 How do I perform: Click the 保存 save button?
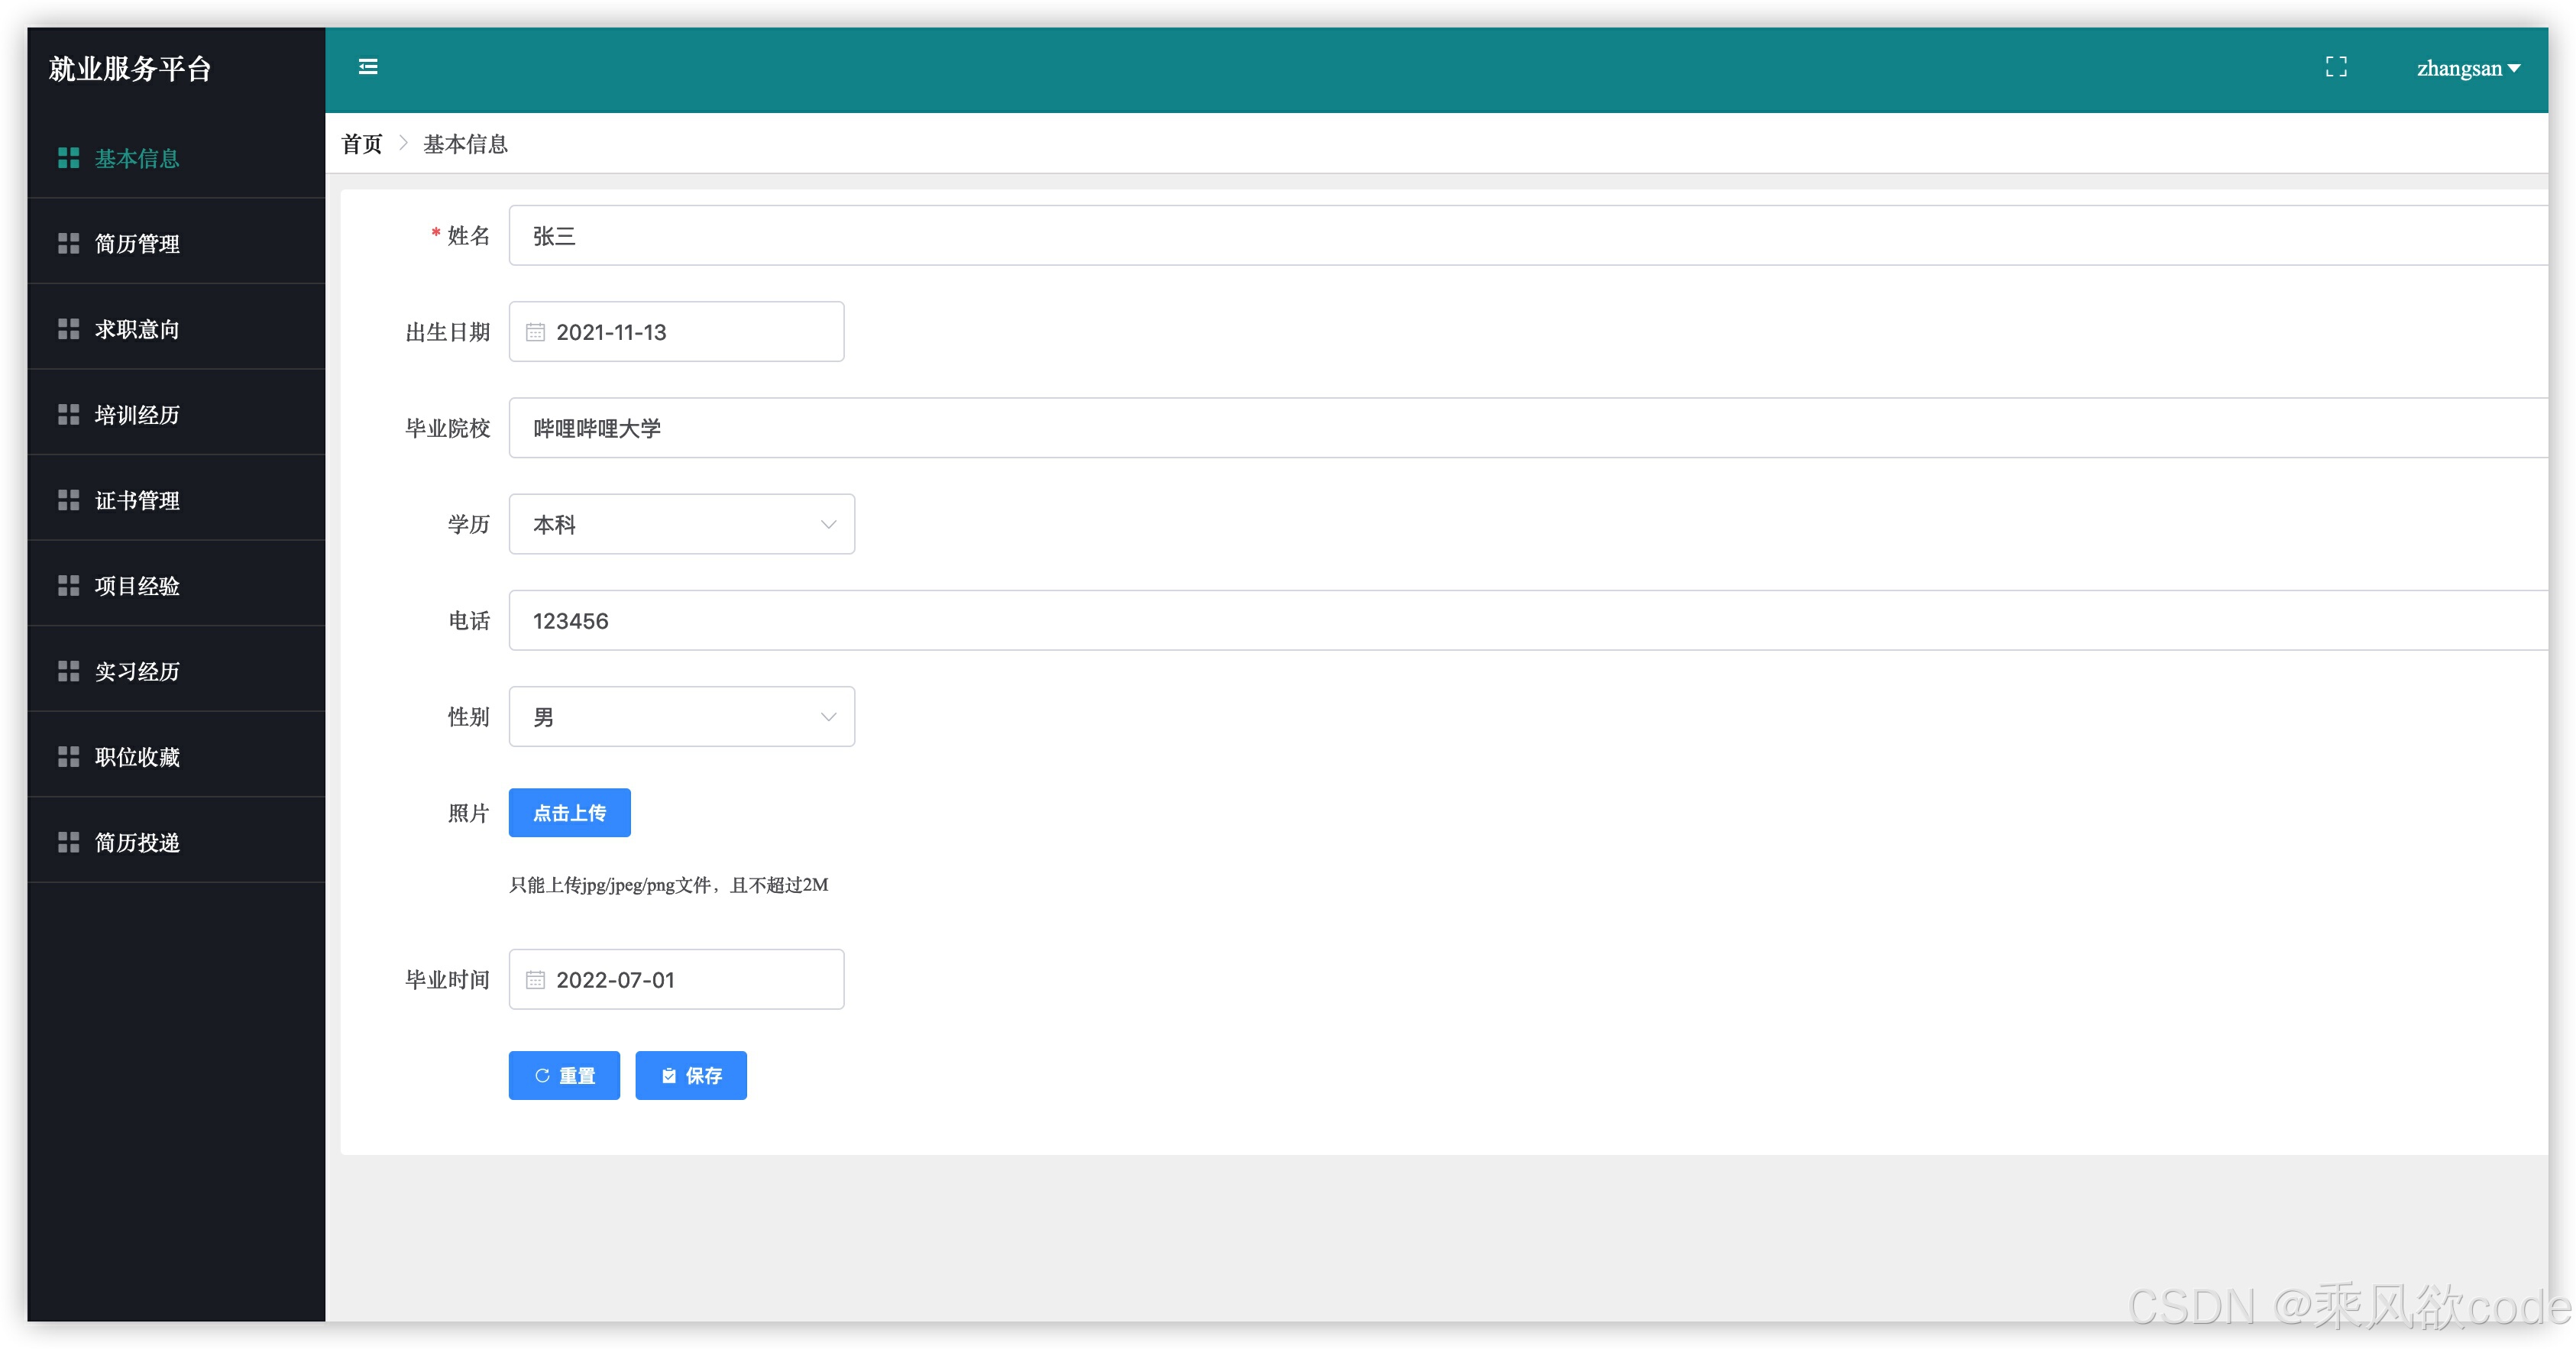690,1076
